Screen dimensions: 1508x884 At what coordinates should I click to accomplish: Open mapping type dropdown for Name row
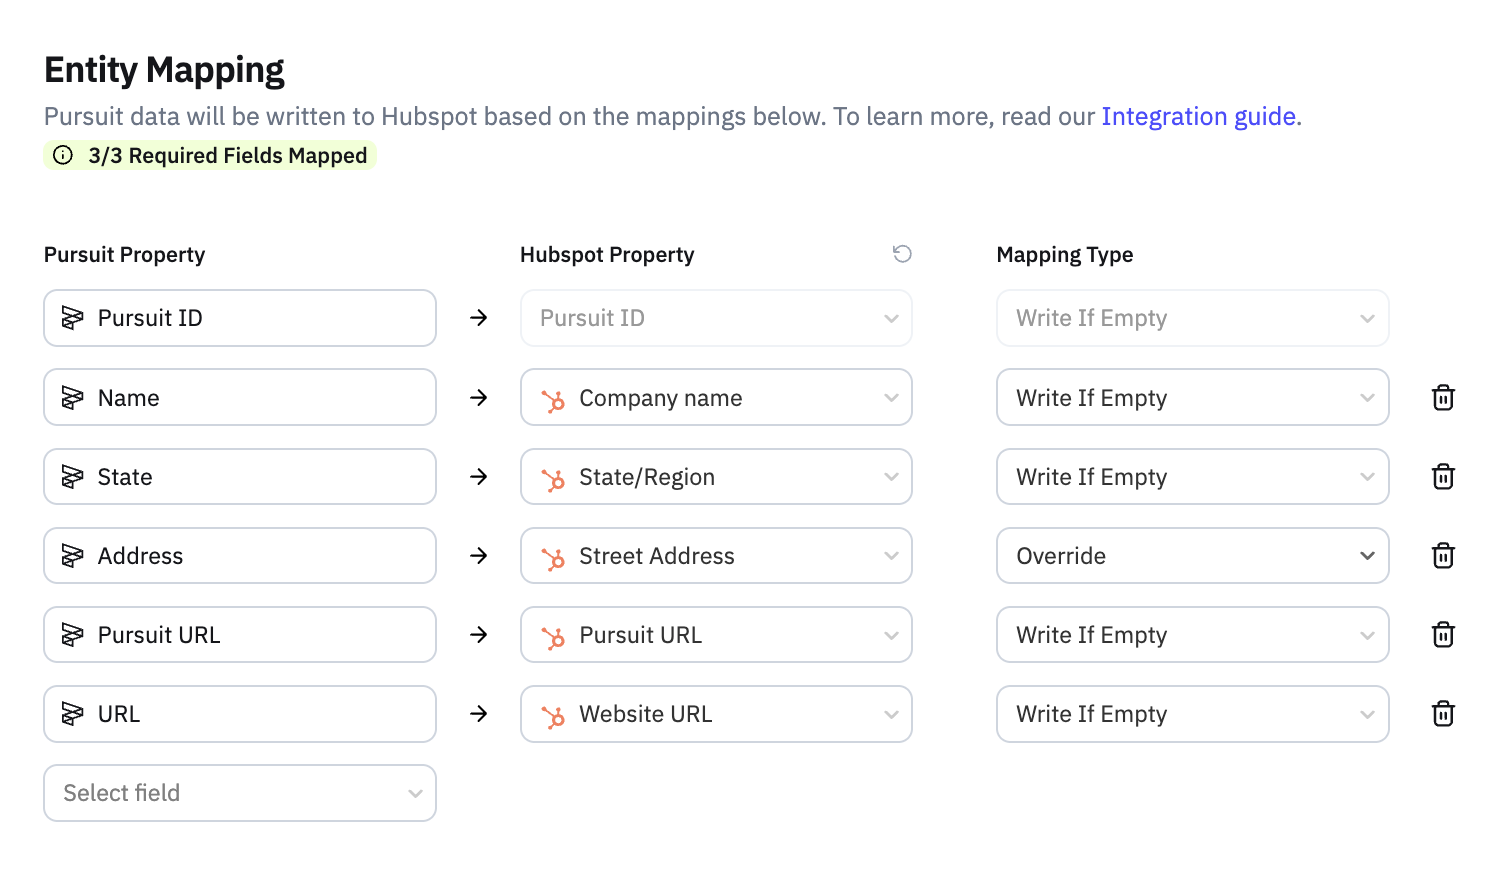(x=1192, y=397)
